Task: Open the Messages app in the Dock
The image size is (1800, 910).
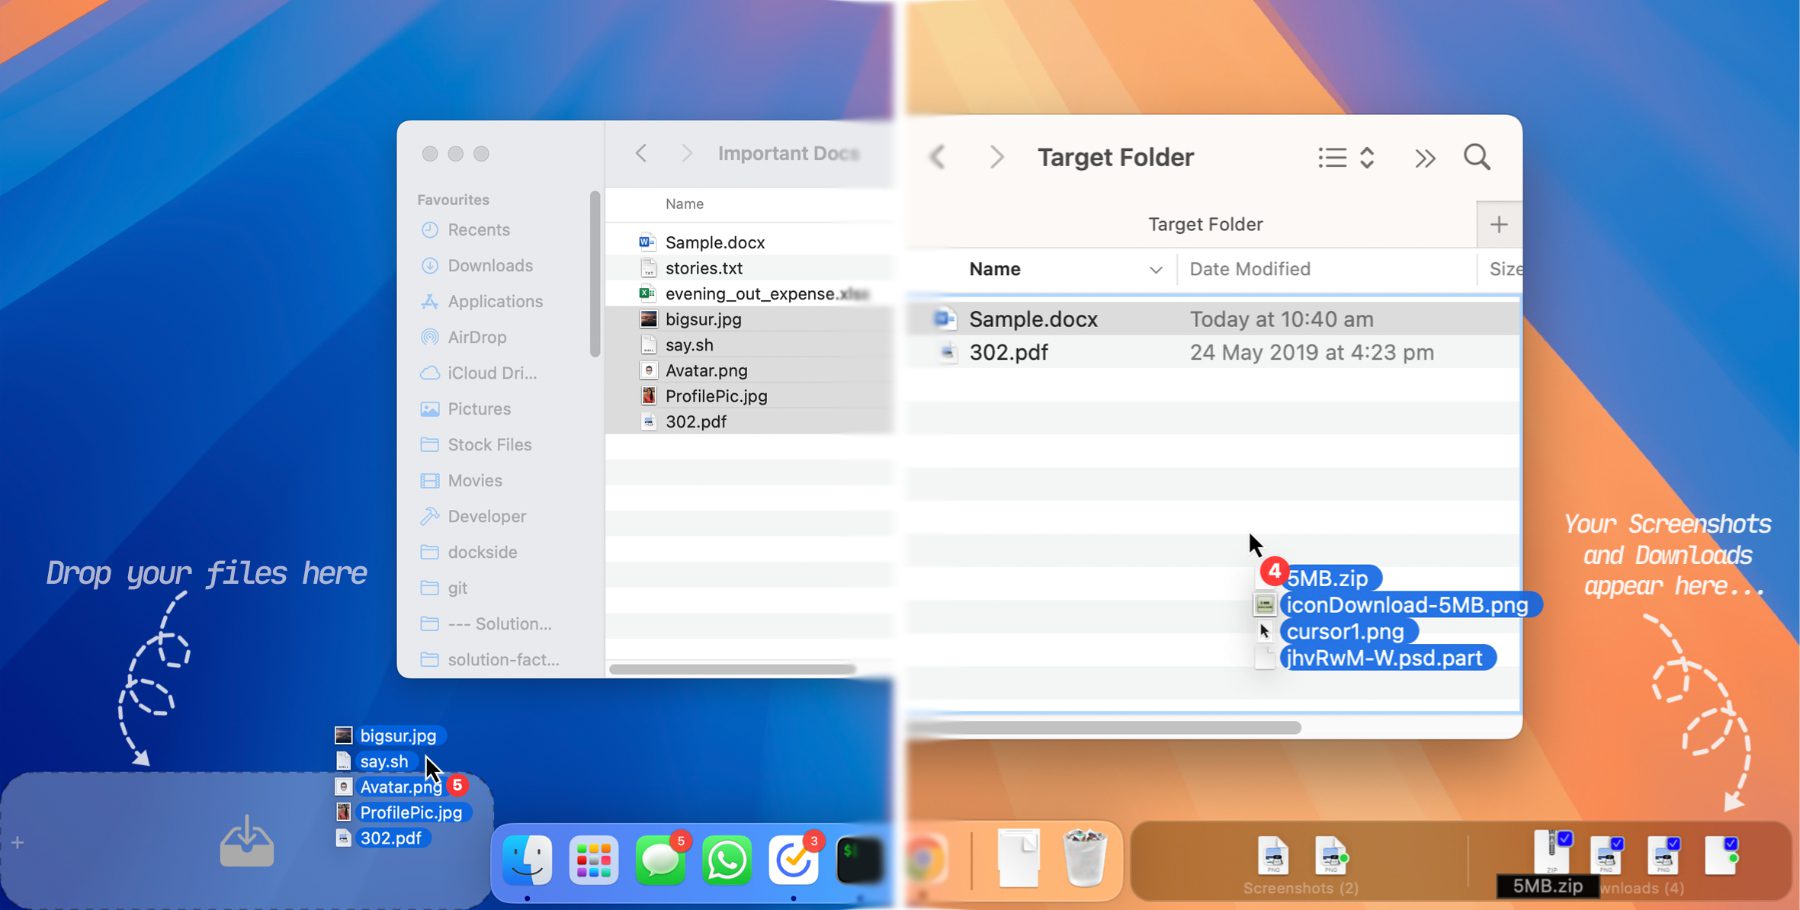Action: 660,861
